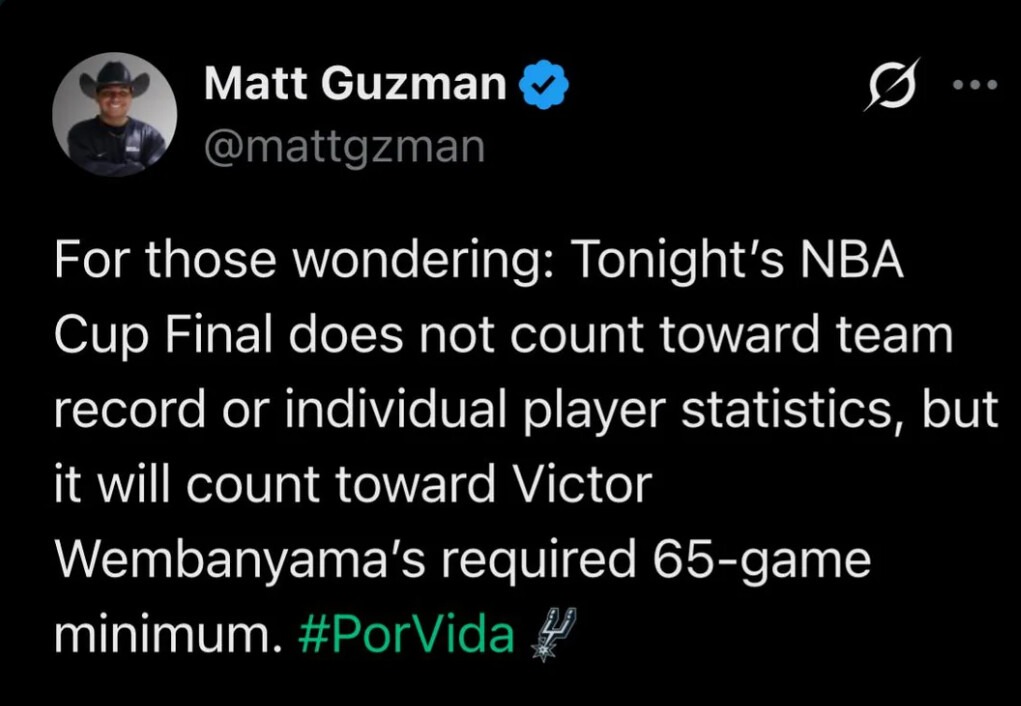
Task: Click the Grok slashed-circle icon
Action: (x=891, y=85)
